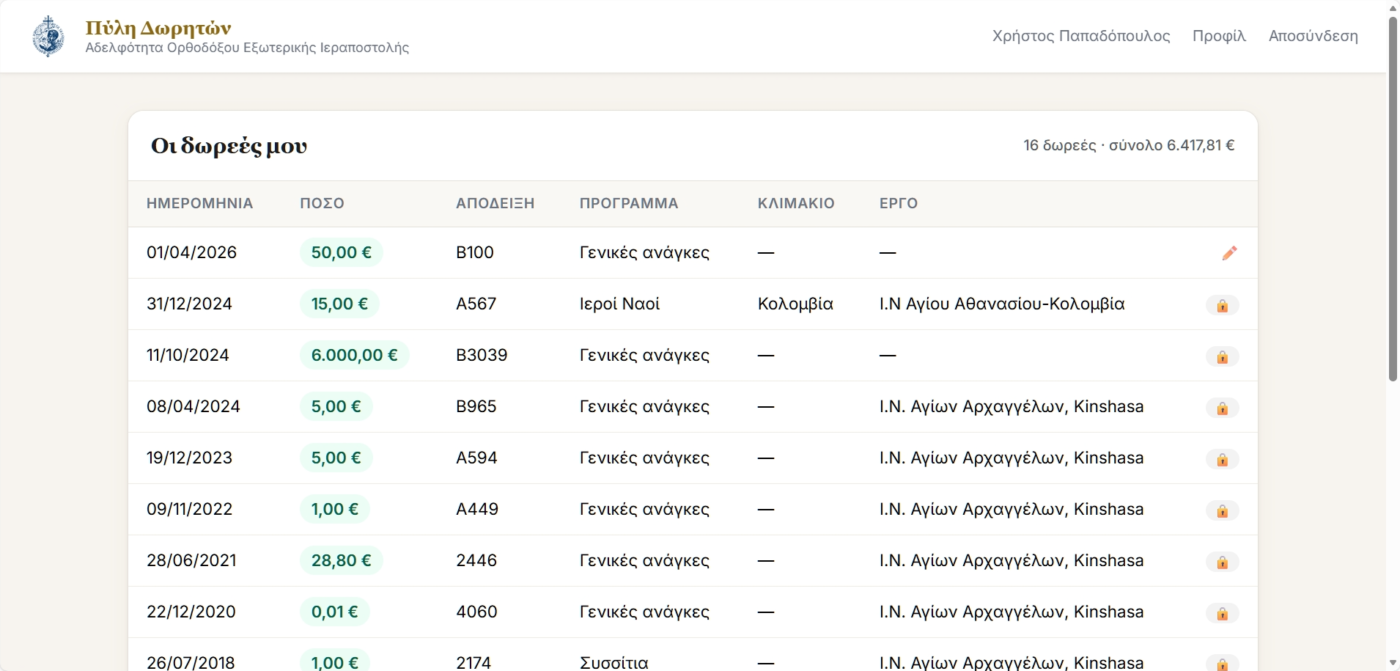1400x671 pixels.
Task: Click the edit pencil for receipt B100
Action: tap(1229, 253)
